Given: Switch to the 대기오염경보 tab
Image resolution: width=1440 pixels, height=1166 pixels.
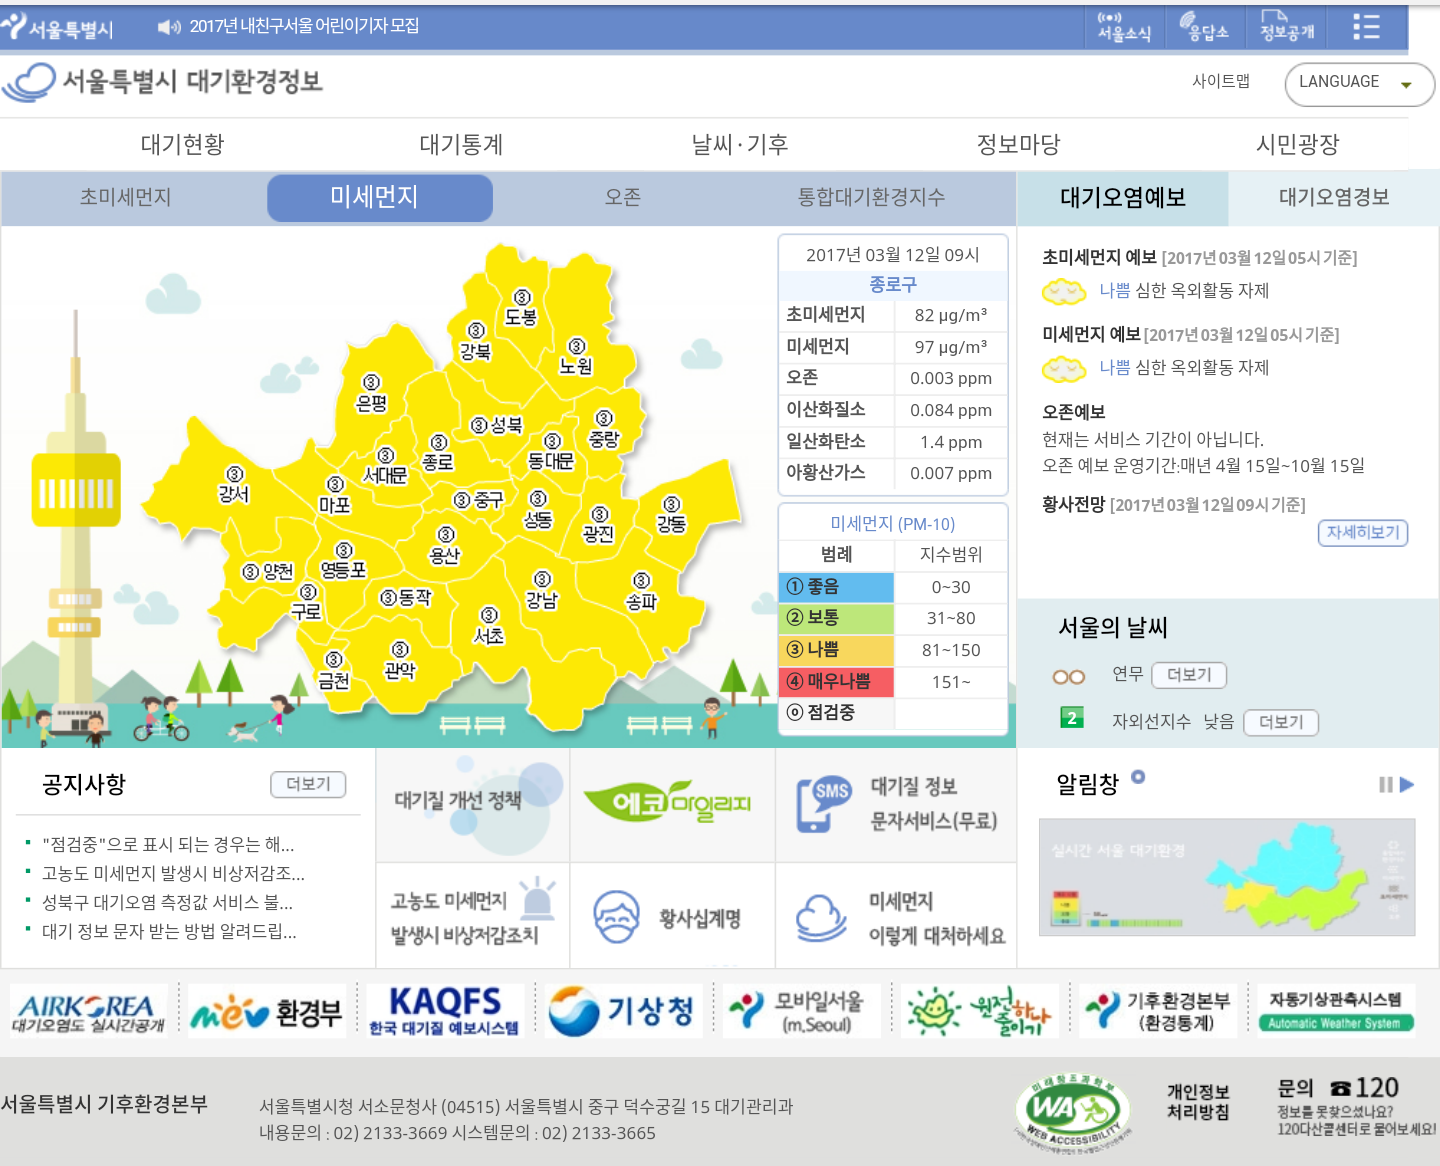Looking at the screenshot, I should 1333,198.
